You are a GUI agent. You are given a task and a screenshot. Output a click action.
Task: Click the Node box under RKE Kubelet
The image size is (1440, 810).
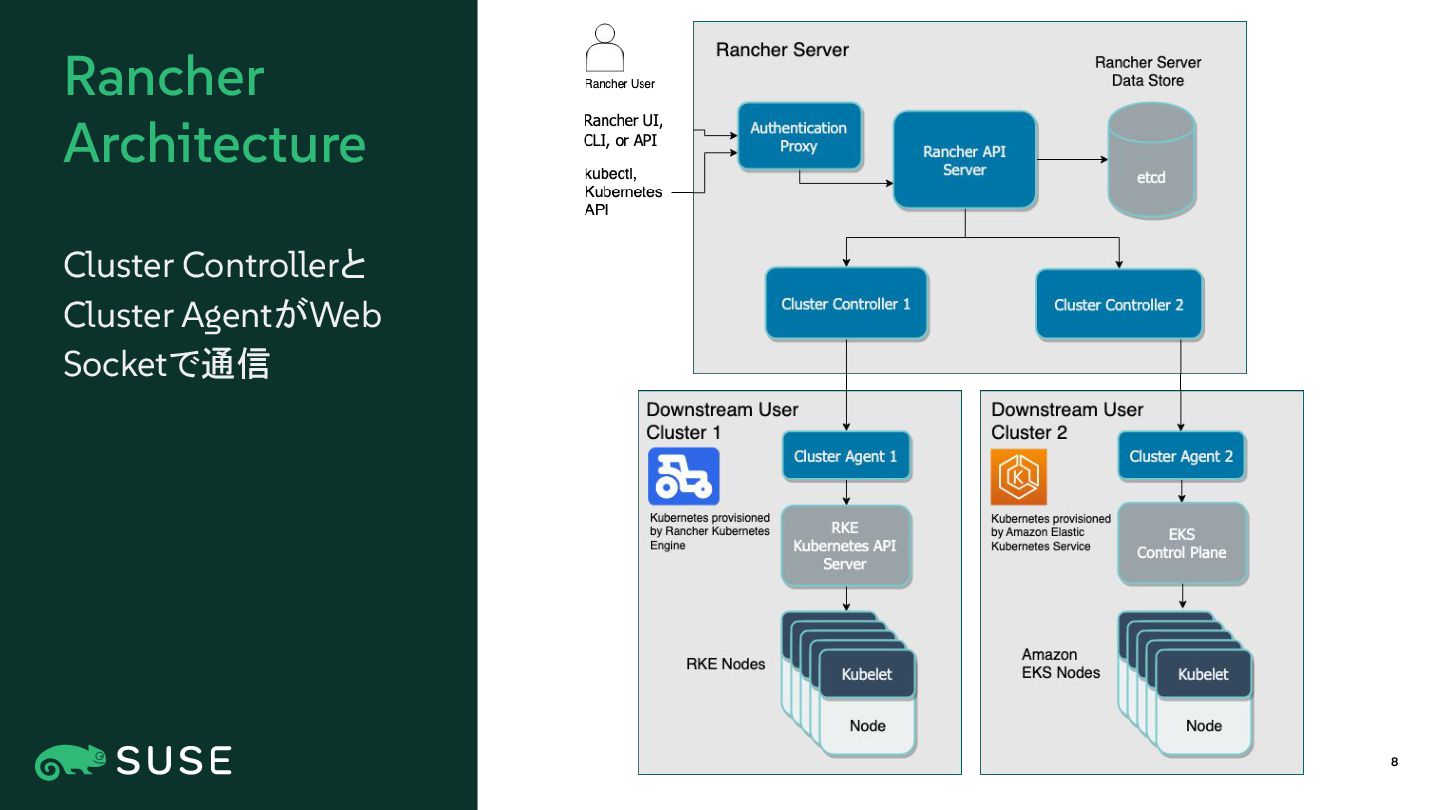867,726
